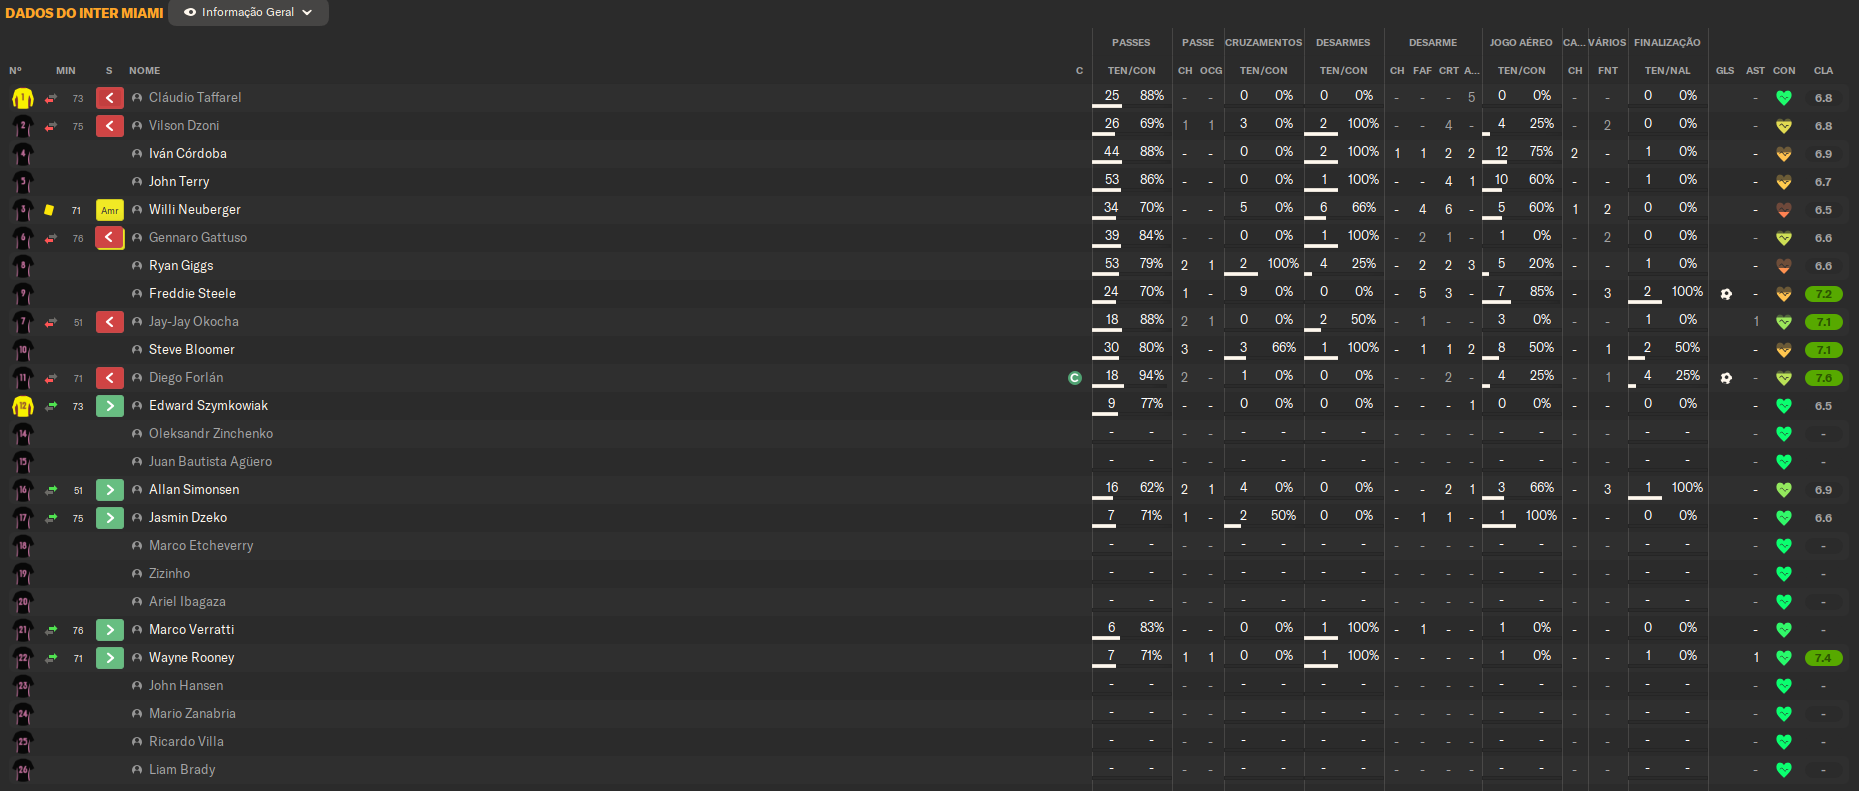Click the swap arrows icon on Wayne Rooney row
1859x791 pixels.
(51, 658)
